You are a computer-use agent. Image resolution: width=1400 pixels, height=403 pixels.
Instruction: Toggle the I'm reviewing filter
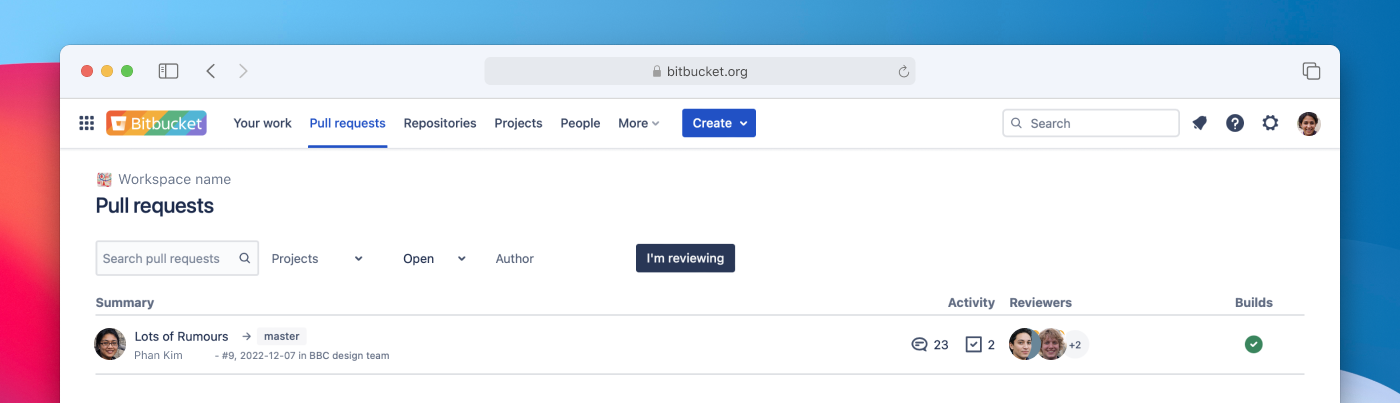[685, 258]
